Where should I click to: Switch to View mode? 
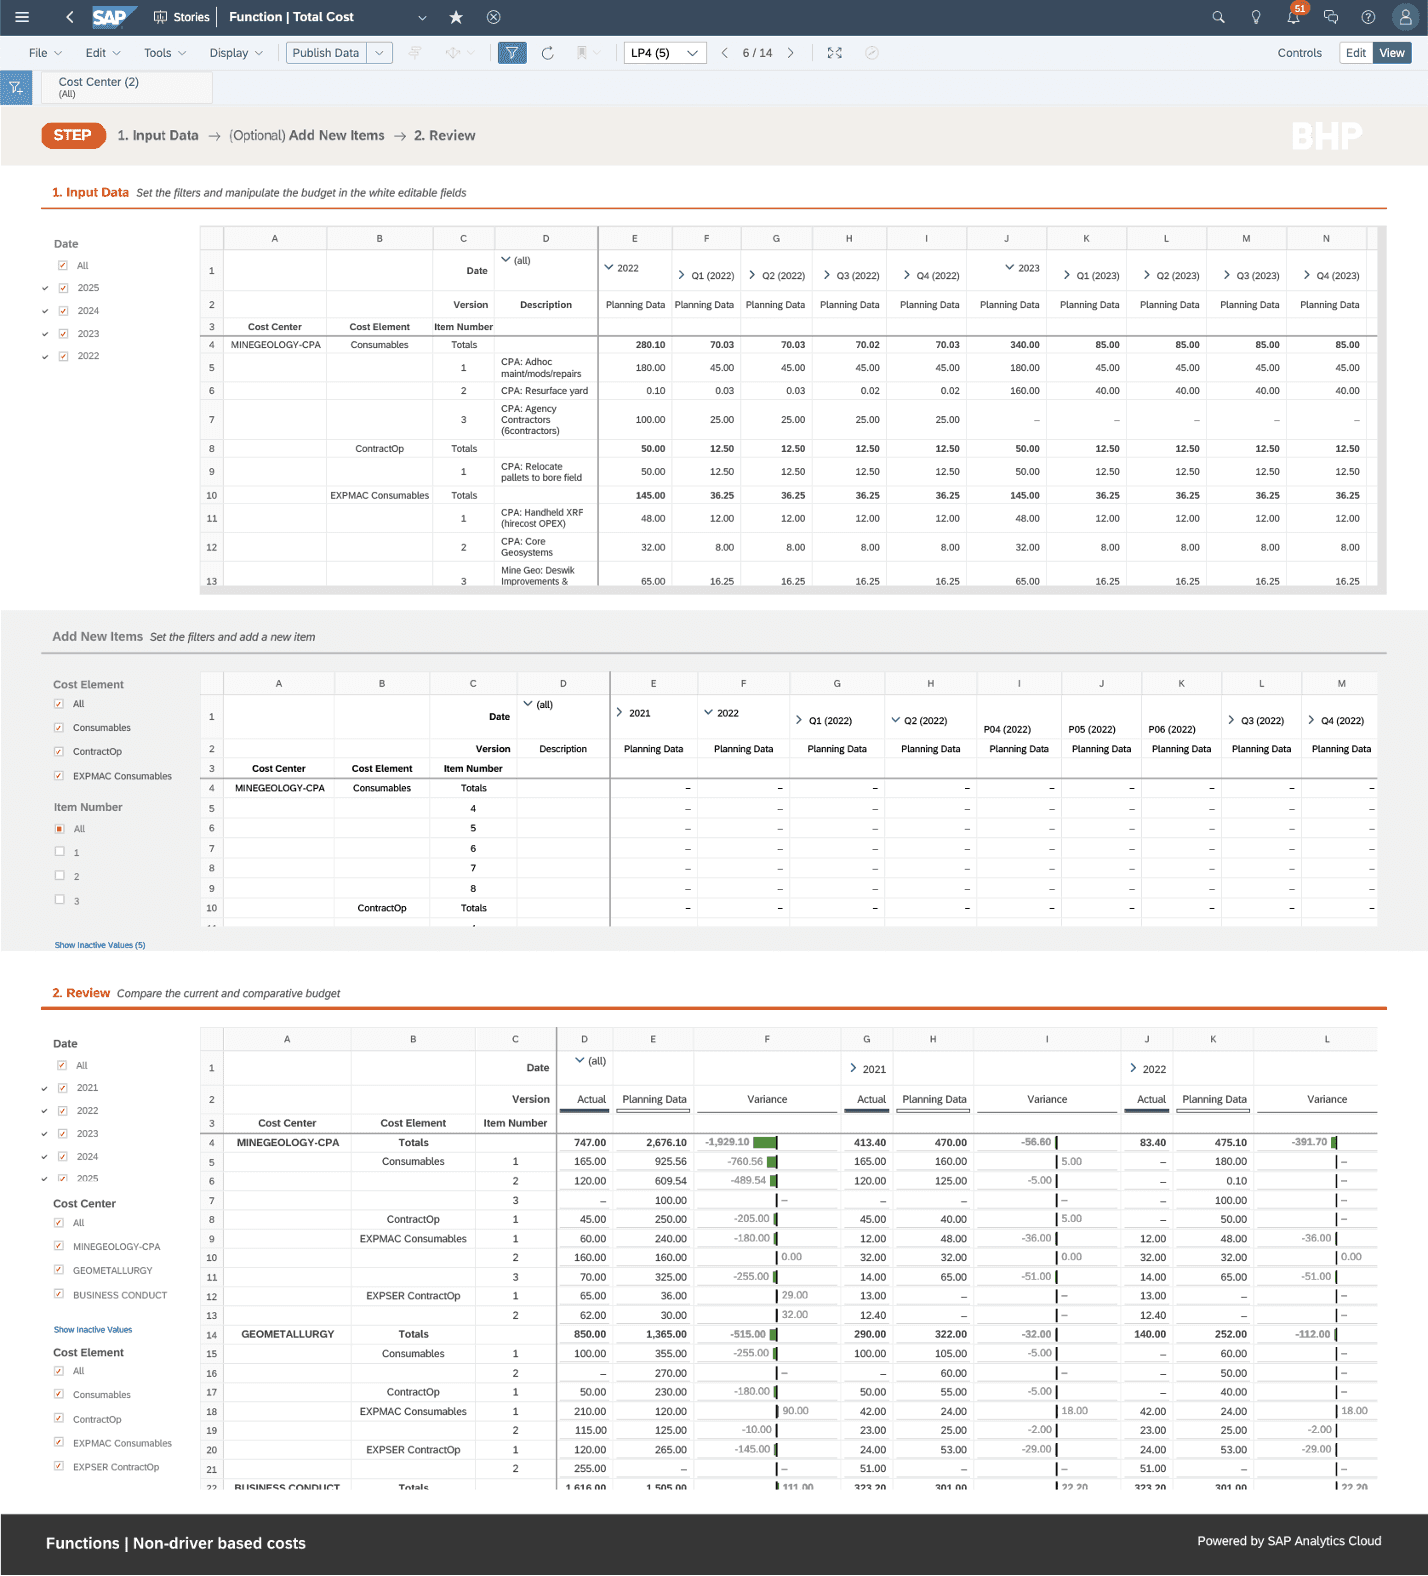pos(1392,53)
